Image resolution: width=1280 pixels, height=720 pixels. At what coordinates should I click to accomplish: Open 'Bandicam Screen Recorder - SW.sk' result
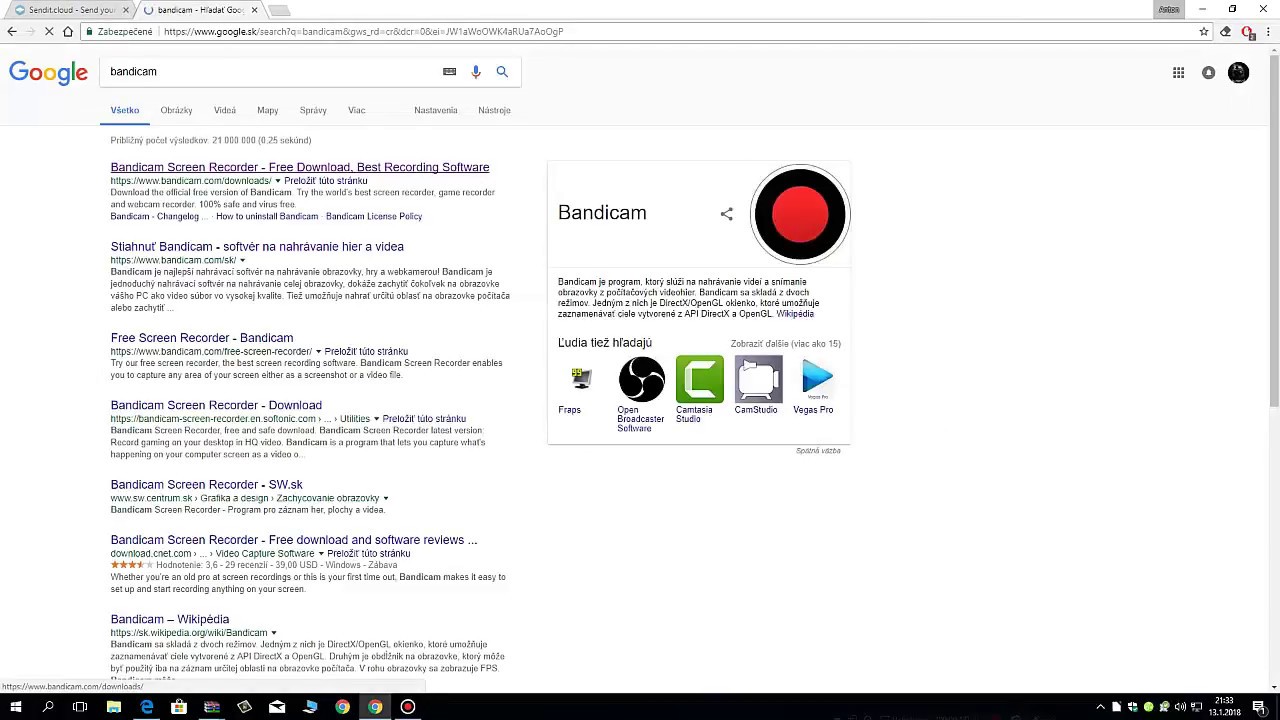click(x=207, y=485)
